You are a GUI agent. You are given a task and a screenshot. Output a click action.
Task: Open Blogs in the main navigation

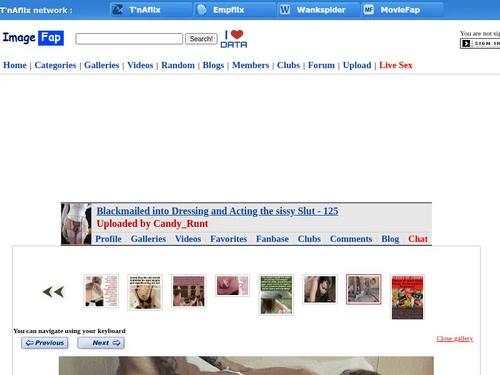click(x=213, y=65)
